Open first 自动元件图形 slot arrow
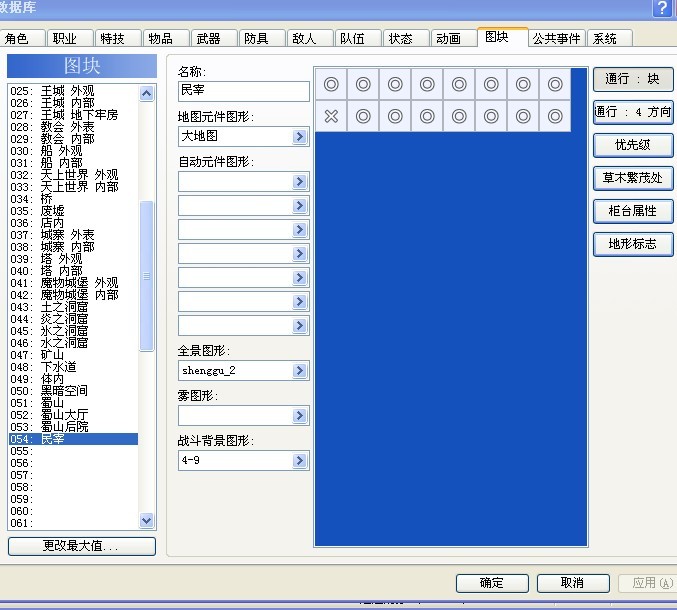 300,182
